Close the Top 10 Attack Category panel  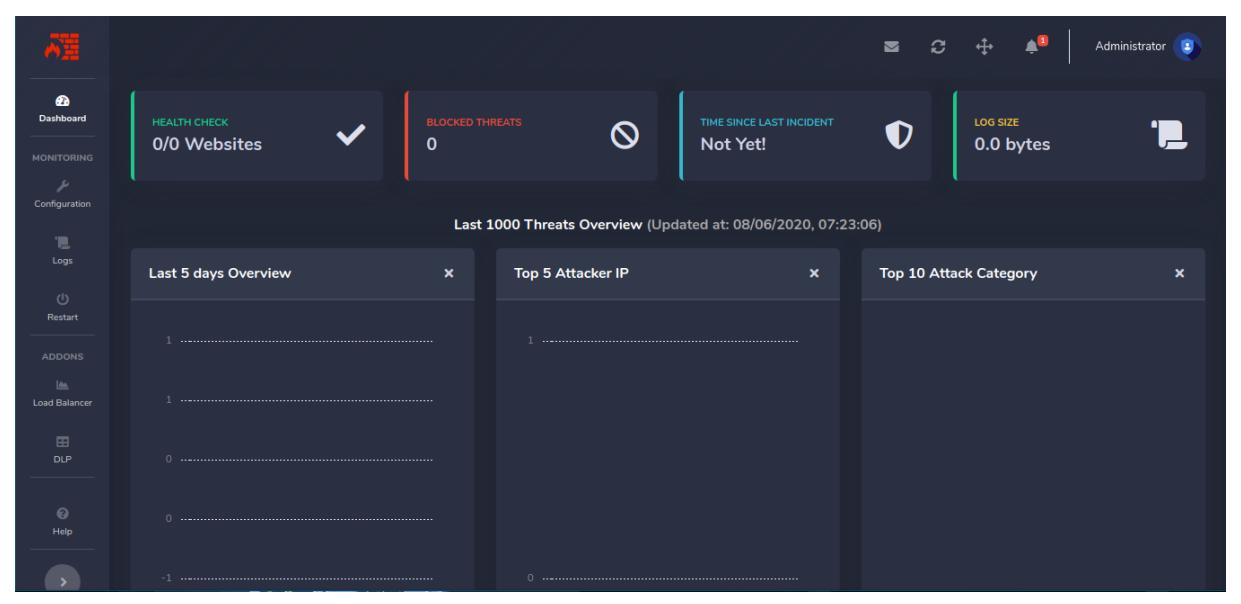1179,273
